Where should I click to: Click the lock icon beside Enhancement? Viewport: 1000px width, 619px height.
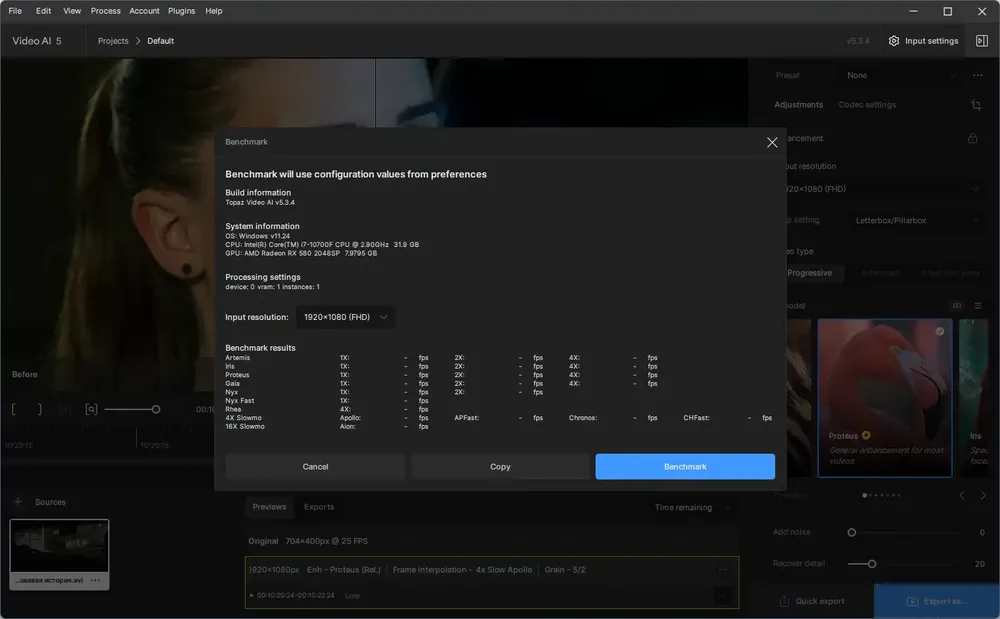(x=973, y=138)
